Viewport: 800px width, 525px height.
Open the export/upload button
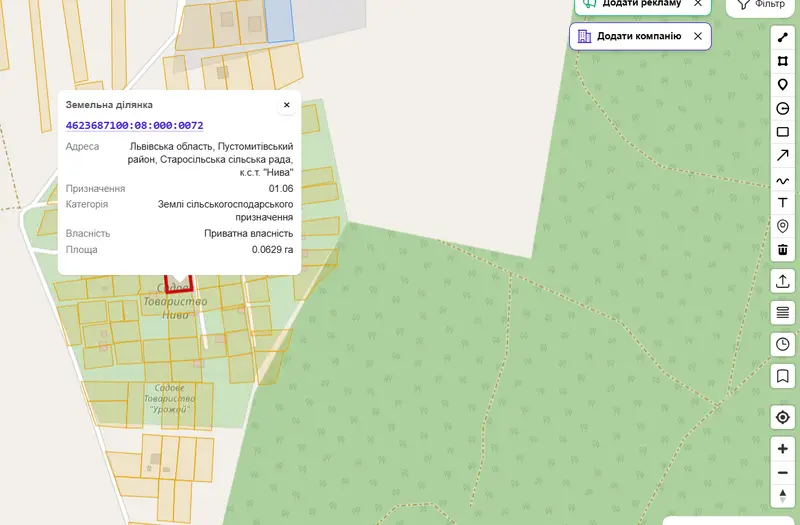pos(782,281)
